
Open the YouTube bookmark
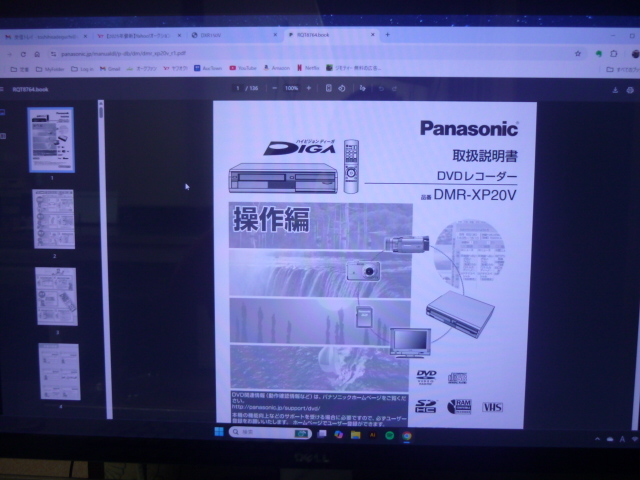pyautogui.click(x=243, y=68)
